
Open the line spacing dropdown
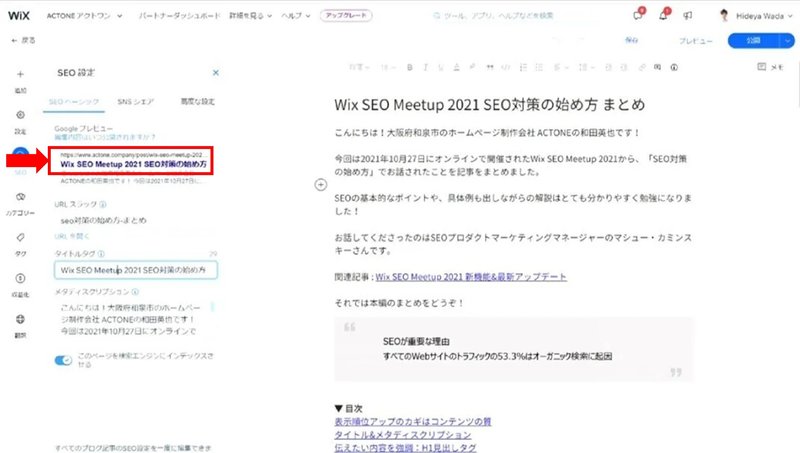click(x=586, y=67)
